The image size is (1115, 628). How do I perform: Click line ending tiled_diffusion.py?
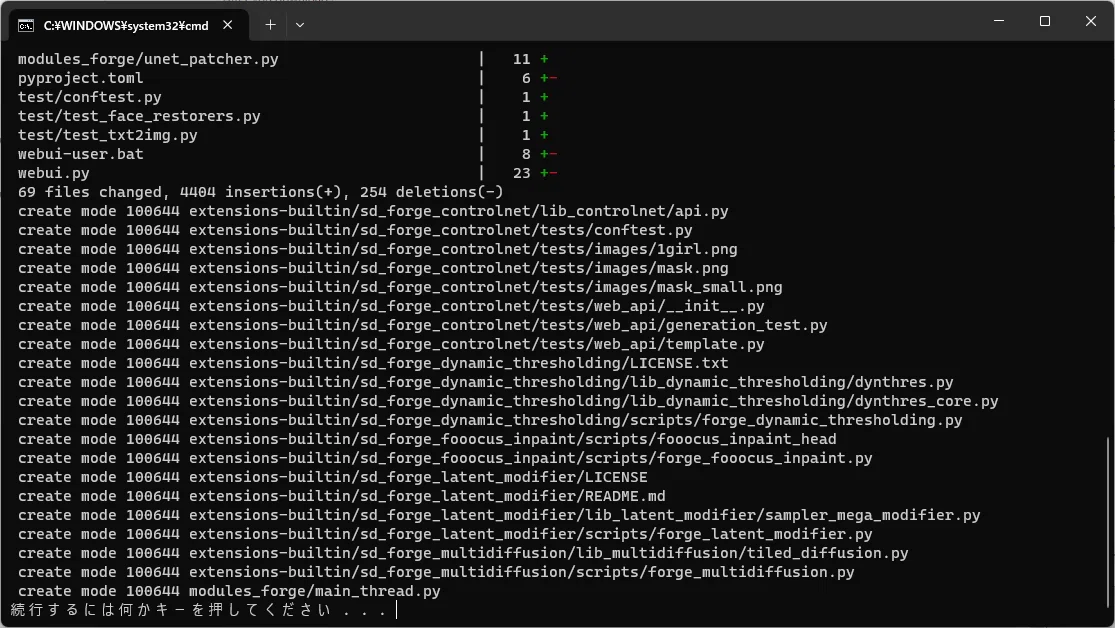463,553
